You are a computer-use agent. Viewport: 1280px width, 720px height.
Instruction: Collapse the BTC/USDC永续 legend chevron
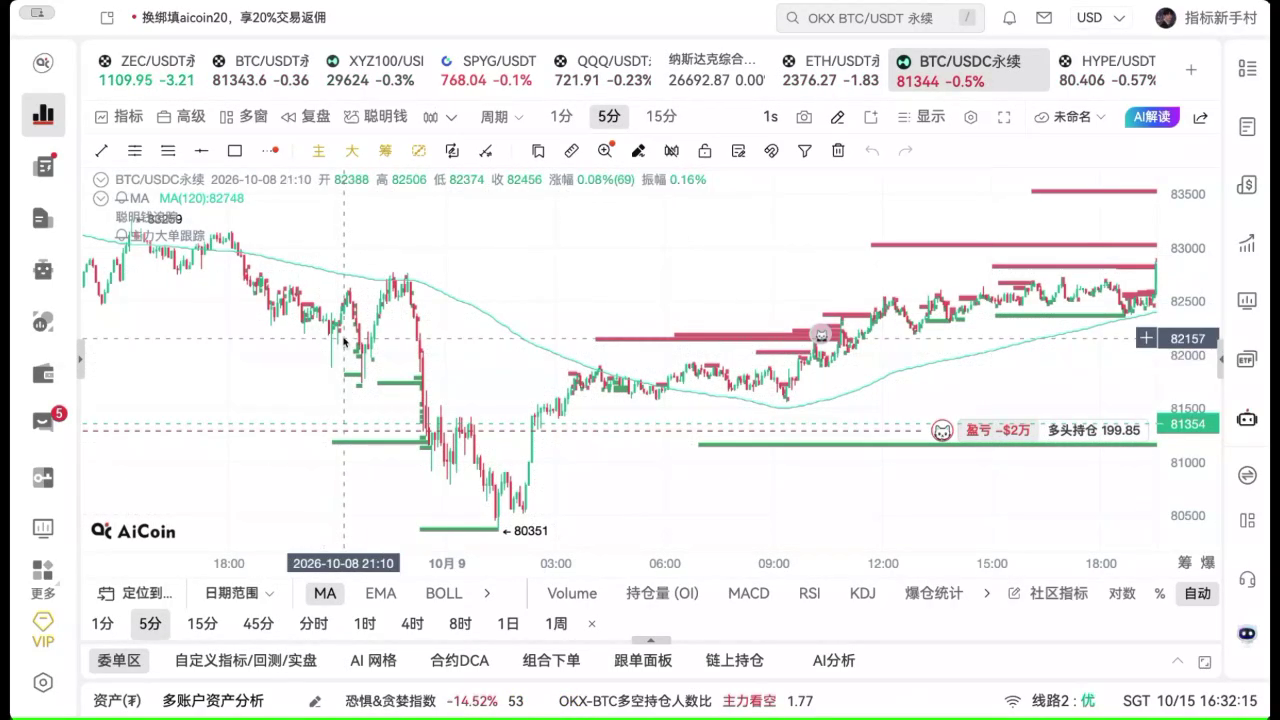100,180
